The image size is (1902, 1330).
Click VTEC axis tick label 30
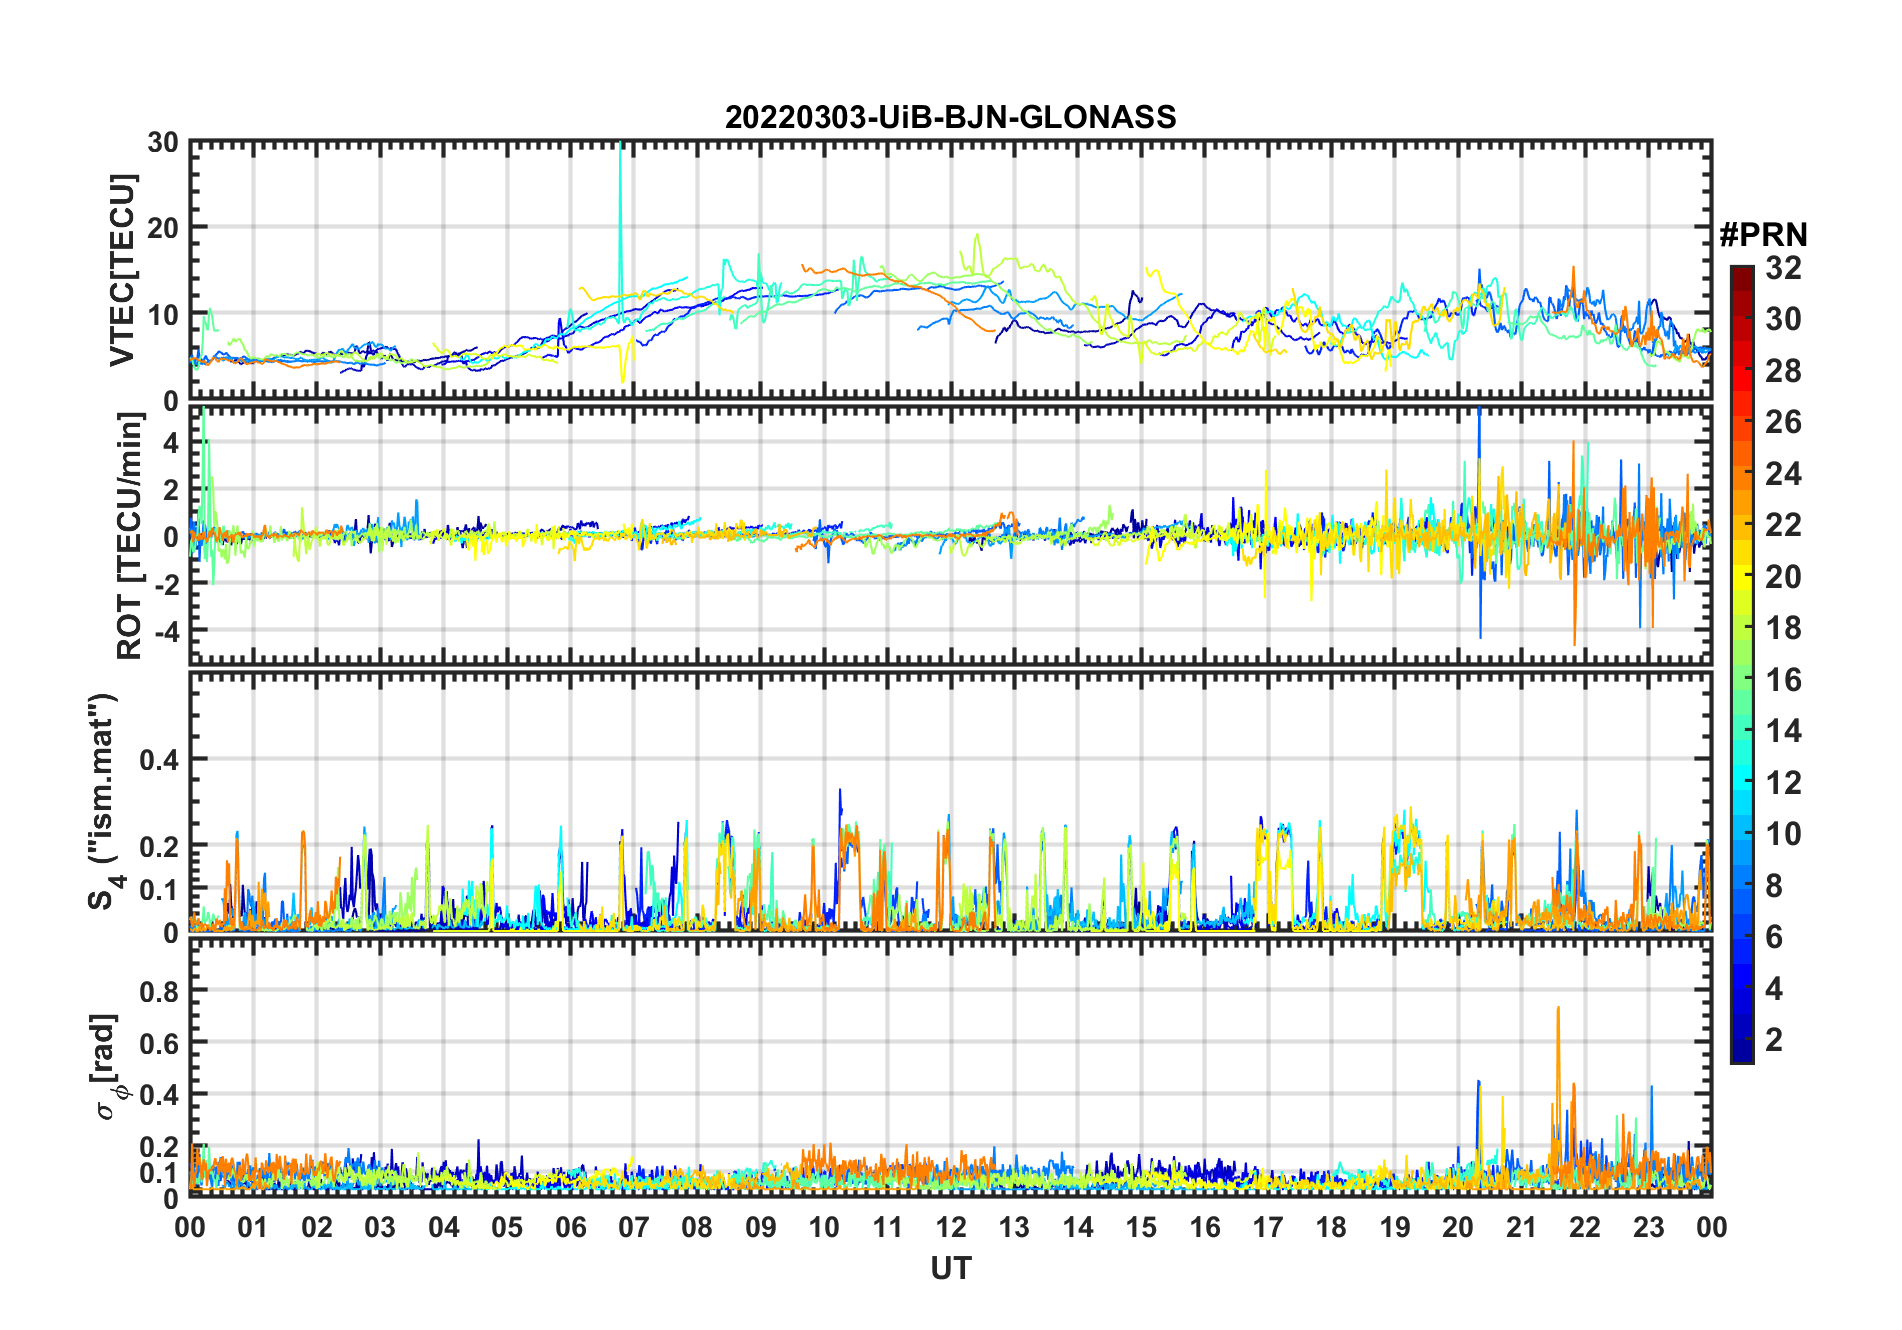163,142
